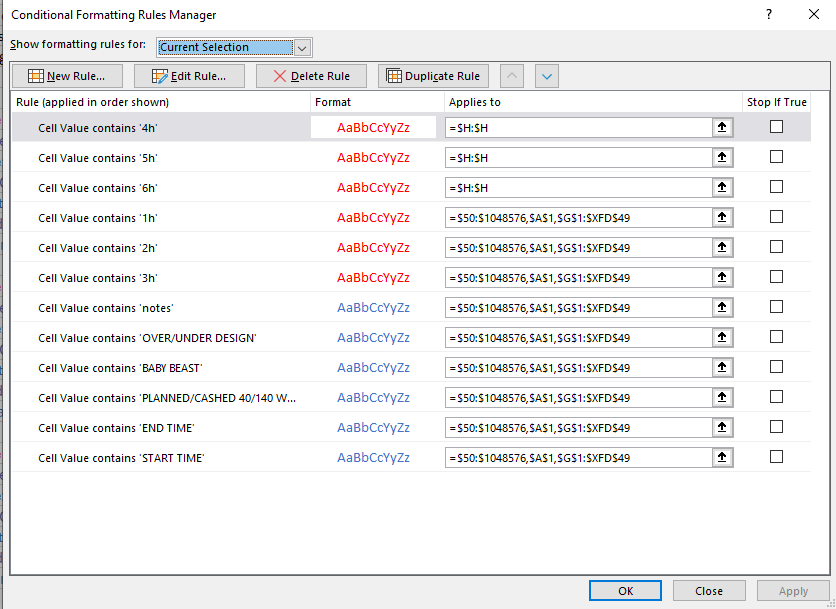
Task: Collapse range selector for the '3h' rule
Action: [x=722, y=277]
